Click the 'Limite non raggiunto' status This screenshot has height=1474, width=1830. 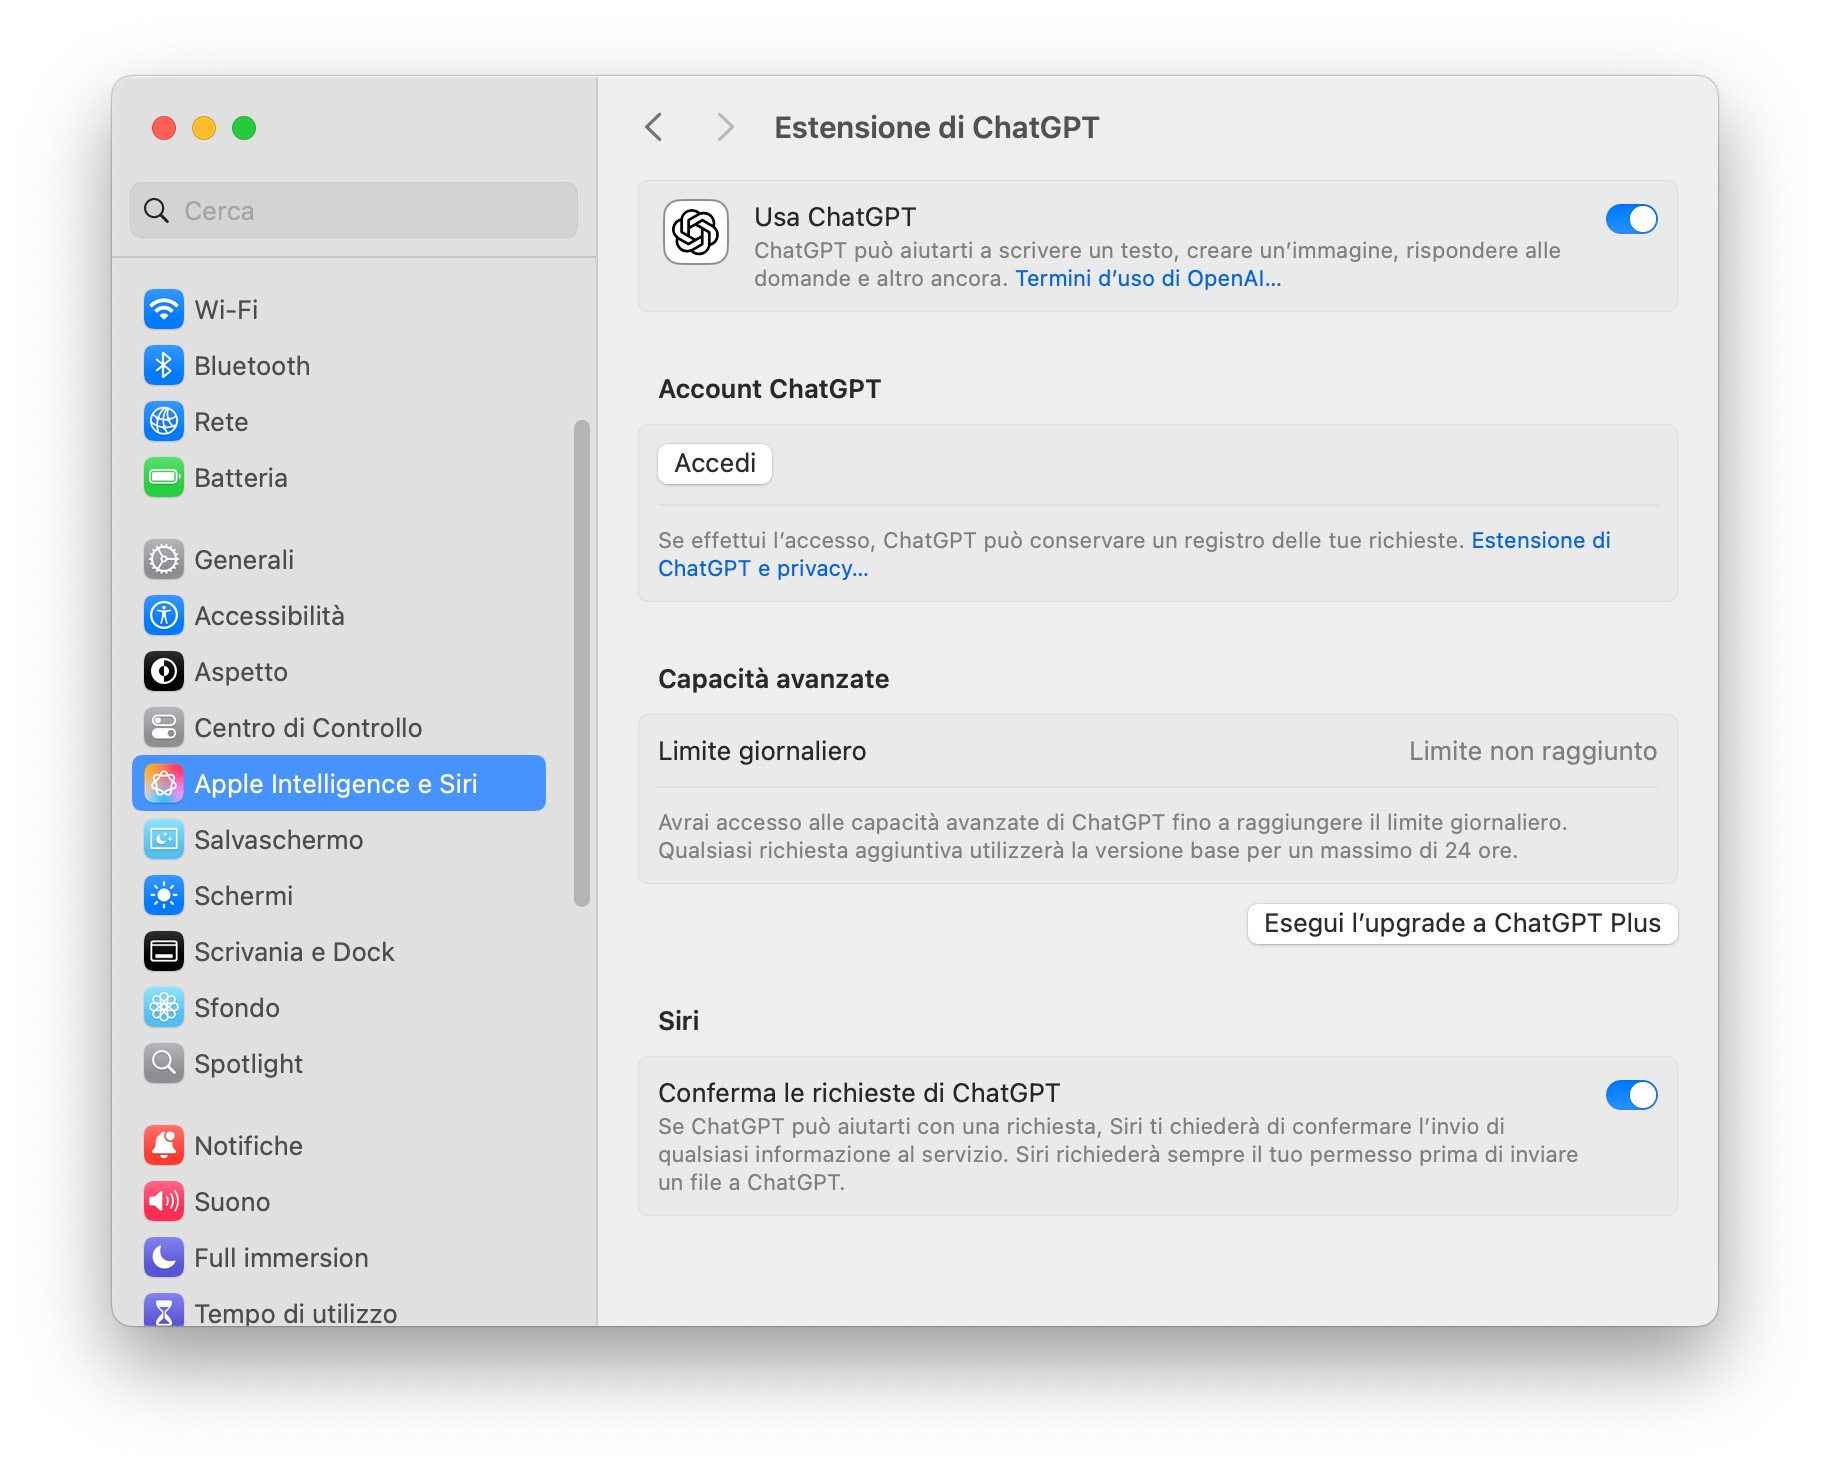[1533, 751]
